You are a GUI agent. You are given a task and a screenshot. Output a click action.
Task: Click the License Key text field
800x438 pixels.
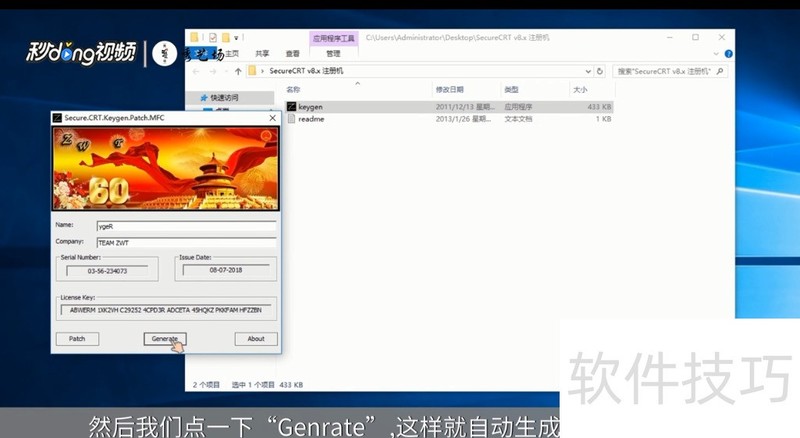tap(166, 310)
